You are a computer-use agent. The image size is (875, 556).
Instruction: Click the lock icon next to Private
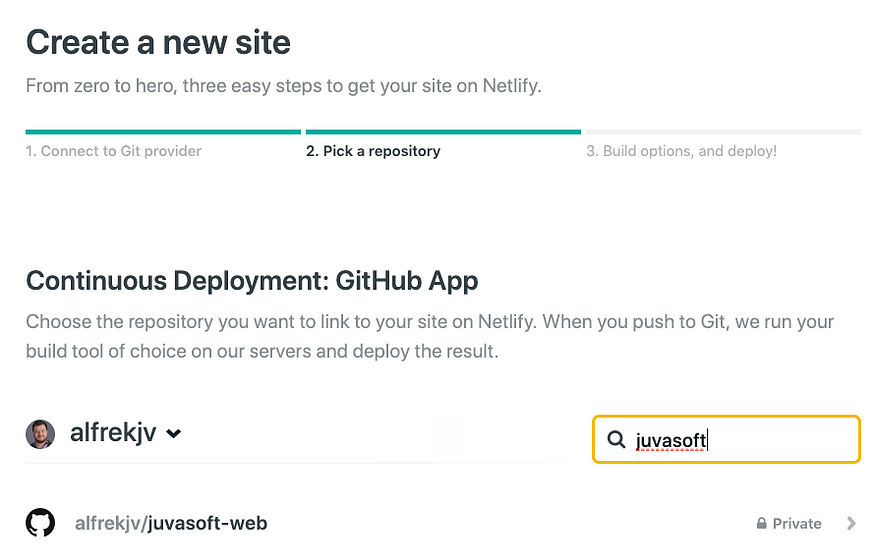click(761, 523)
